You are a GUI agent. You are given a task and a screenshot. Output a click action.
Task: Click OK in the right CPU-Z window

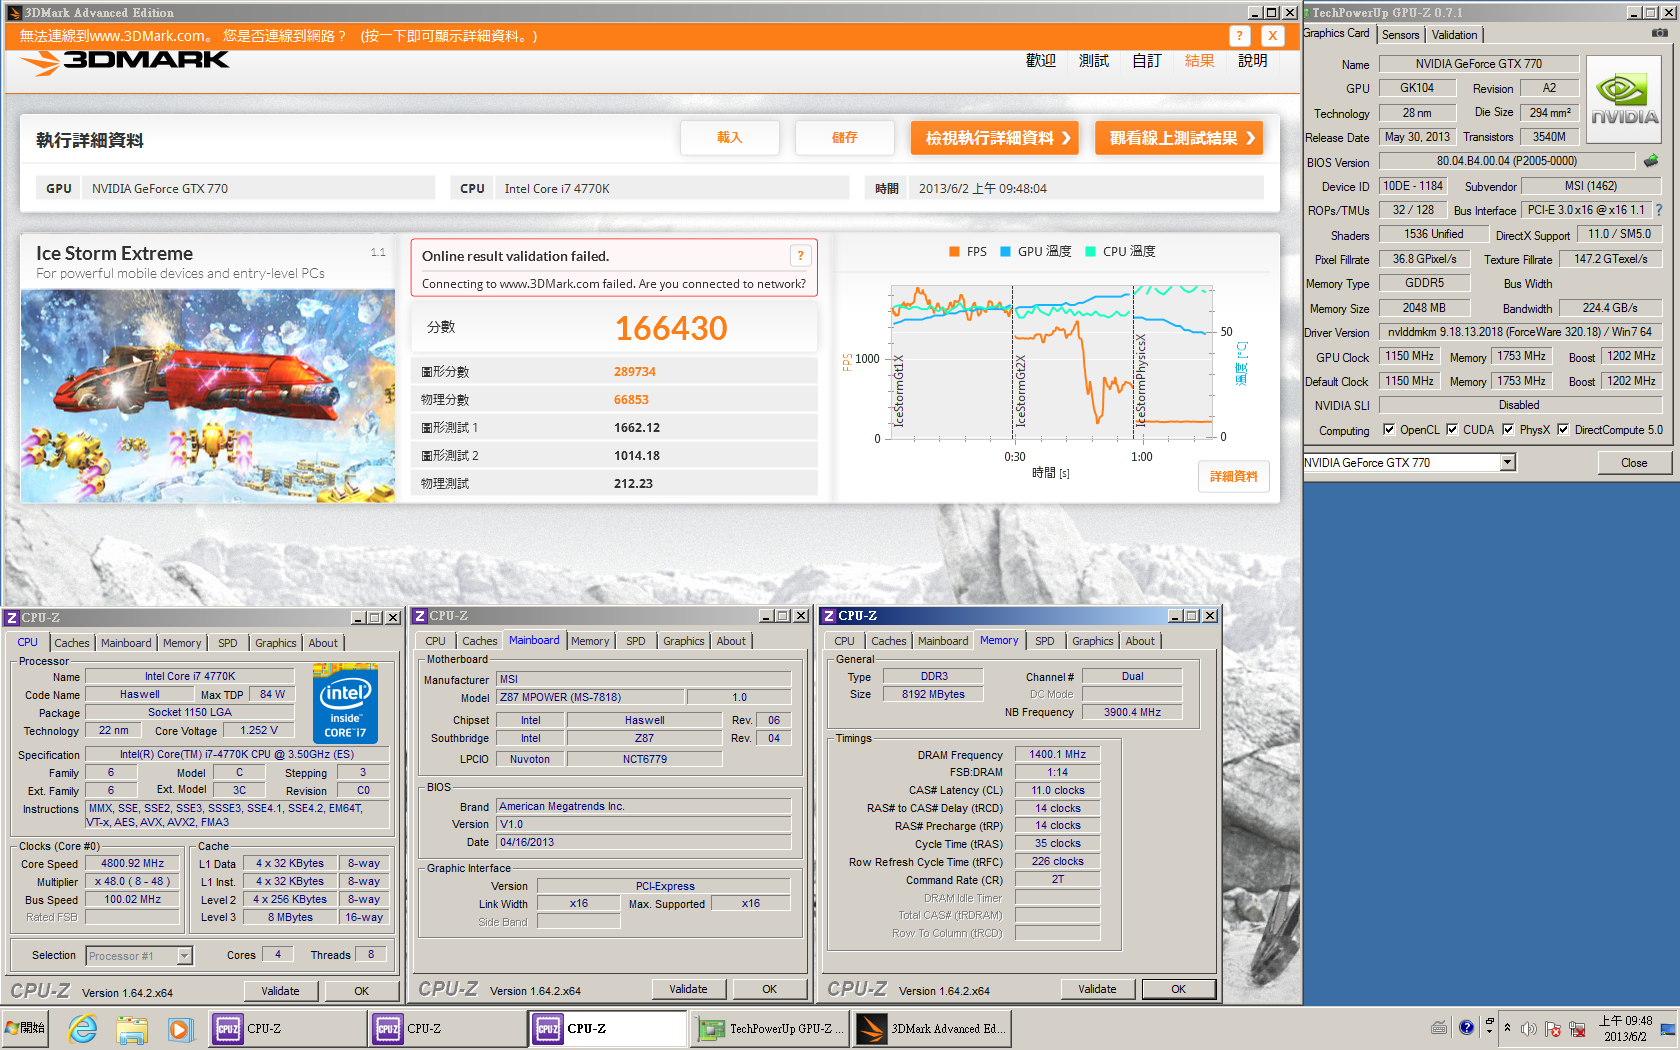(x=1179, y=989)
